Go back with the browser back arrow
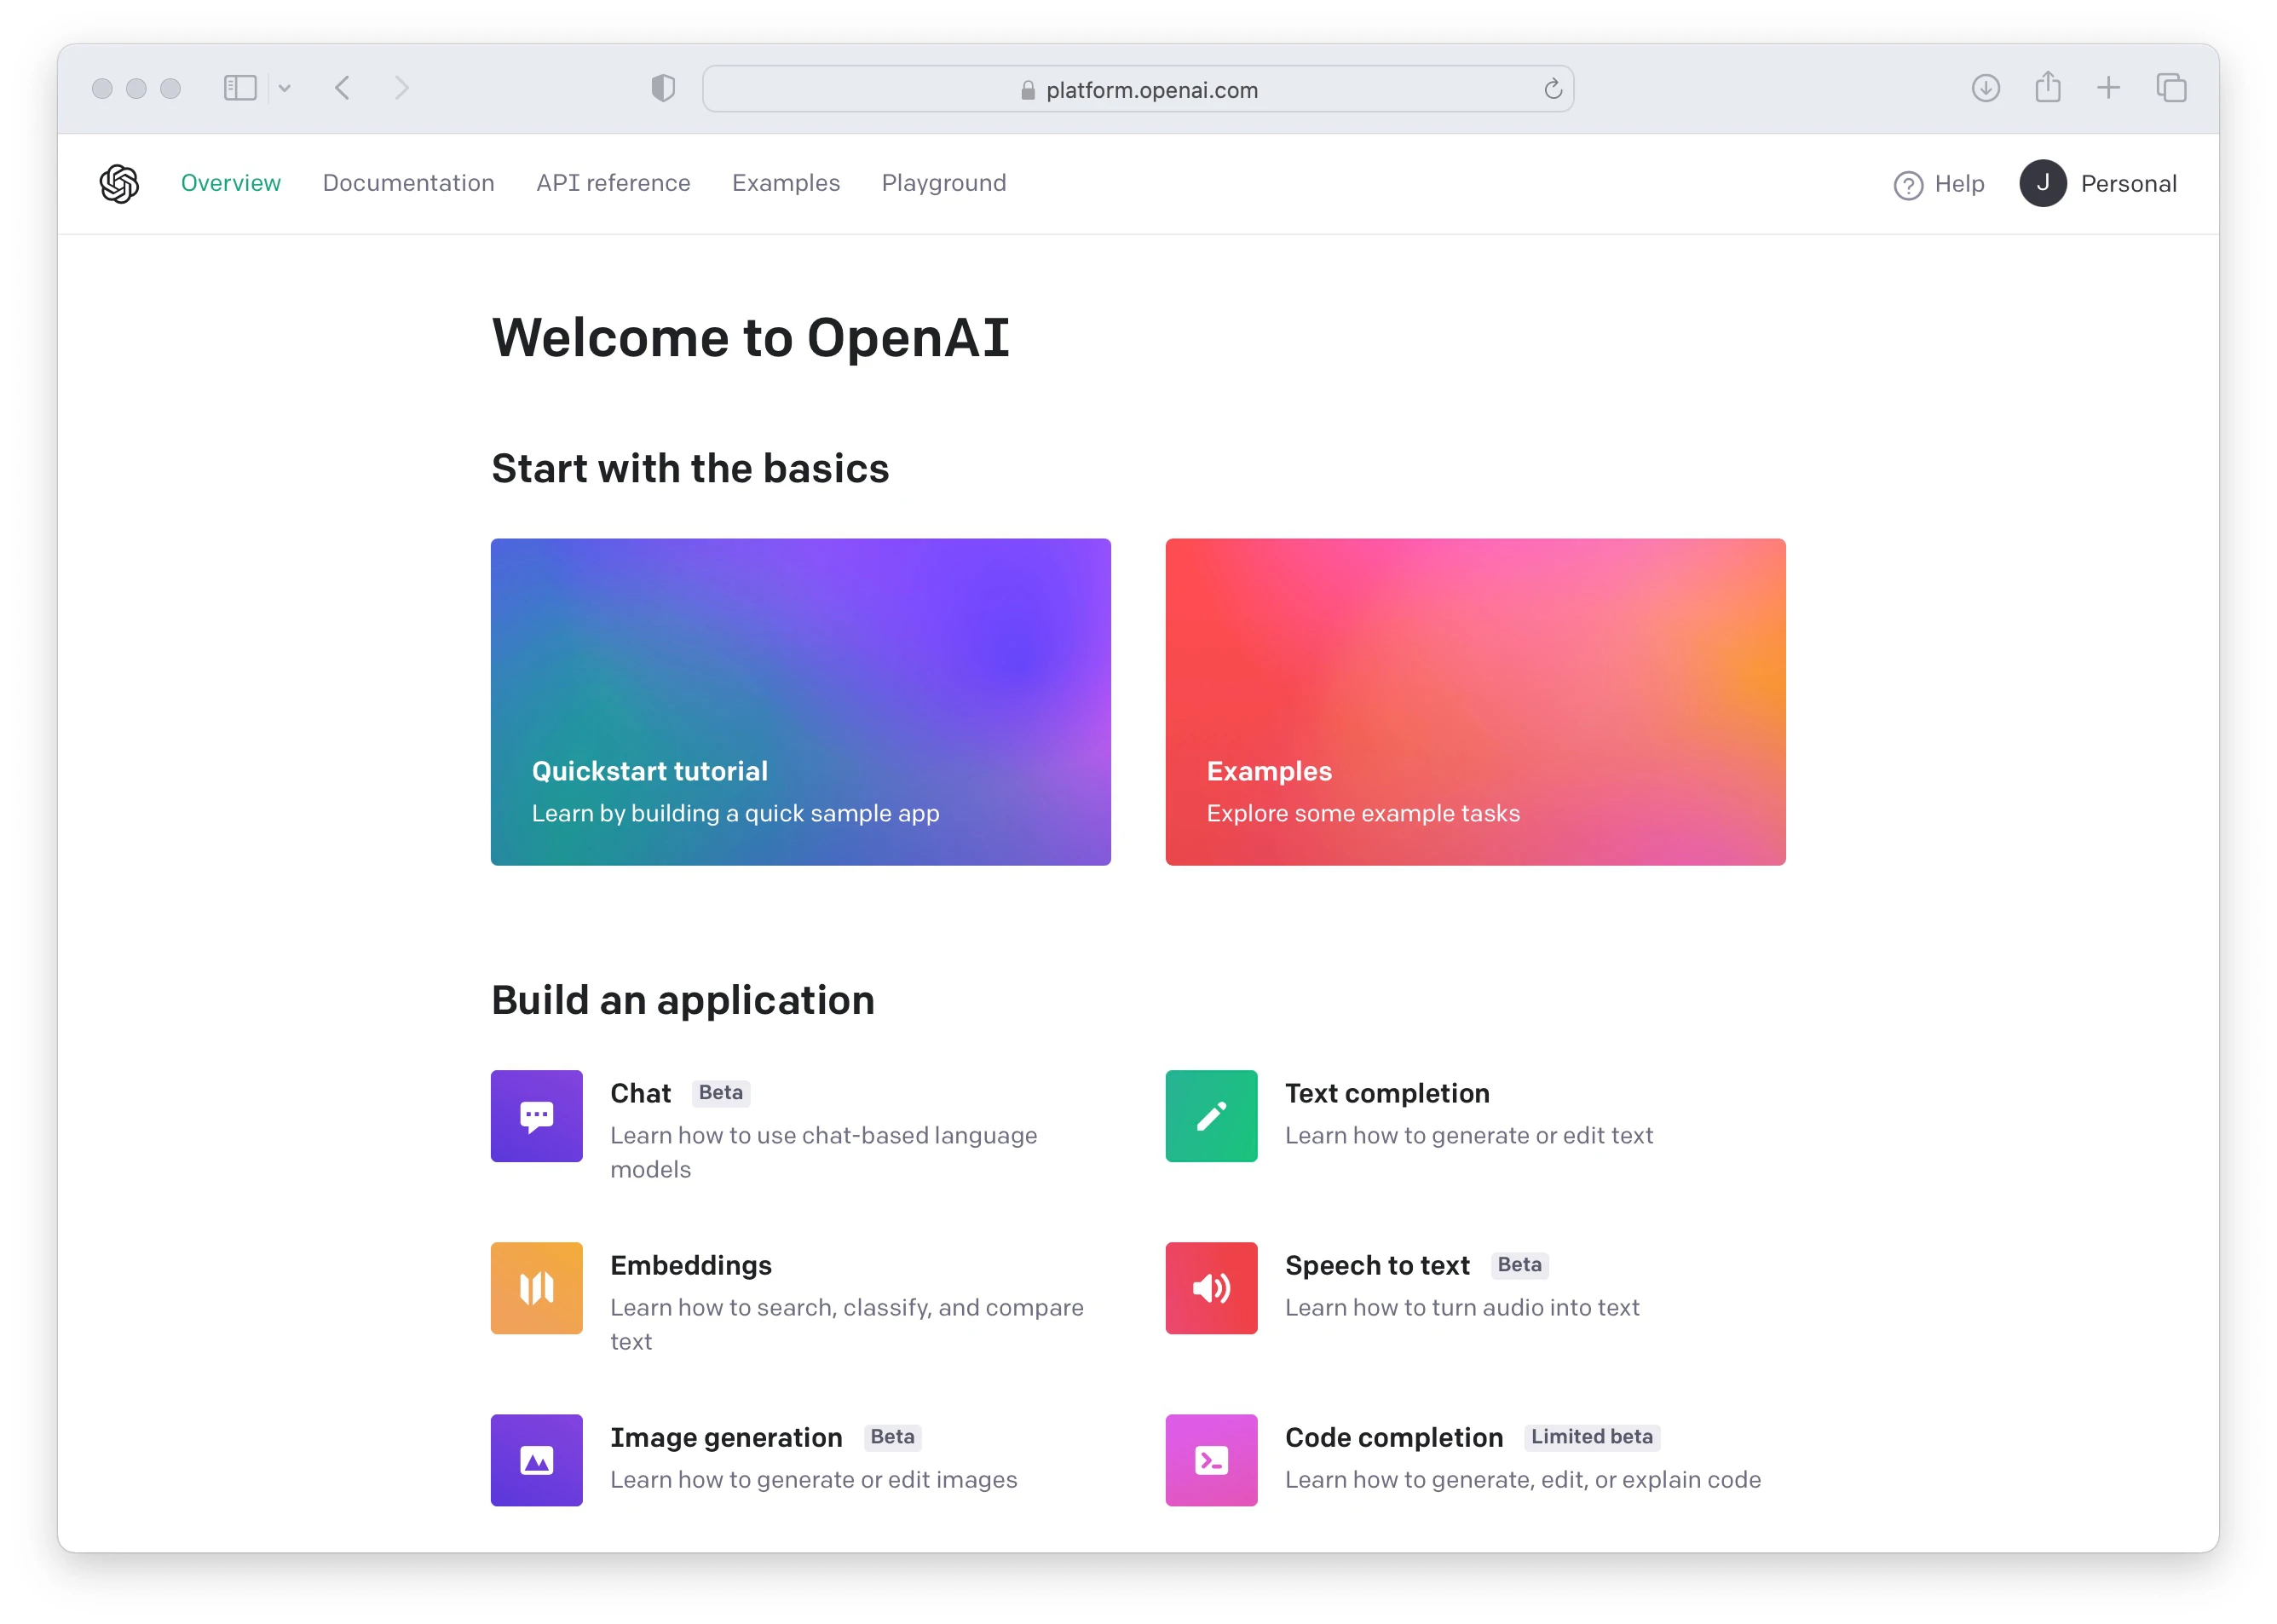The image size is (2277, 1624). pyautogui.click(x=342, y=88)
